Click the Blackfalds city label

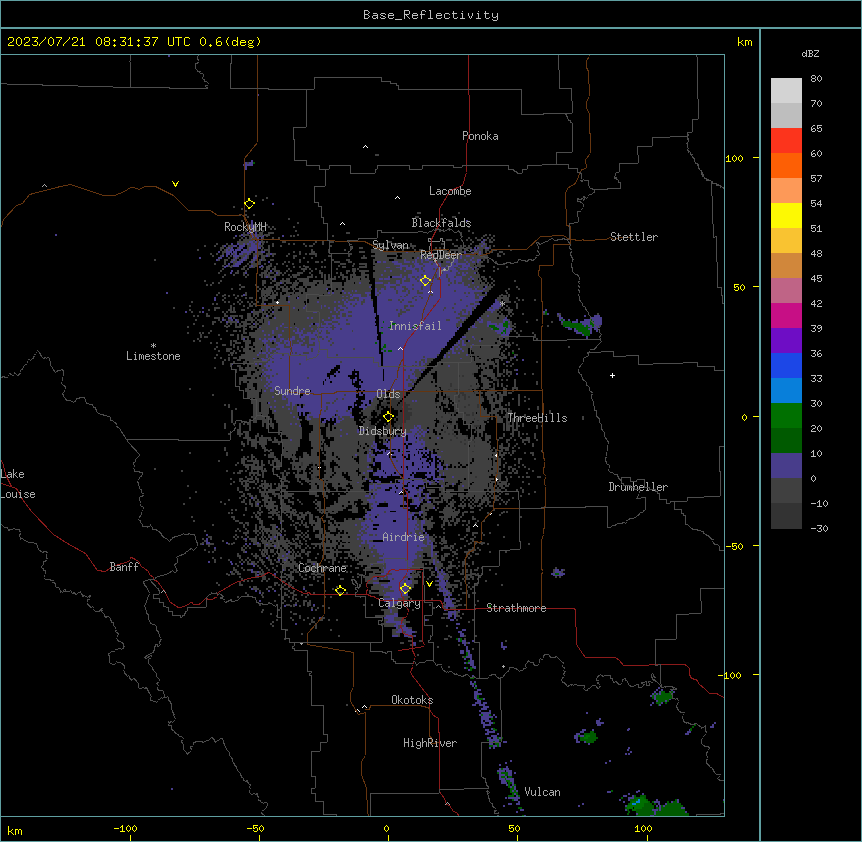(x=441, y=223)
